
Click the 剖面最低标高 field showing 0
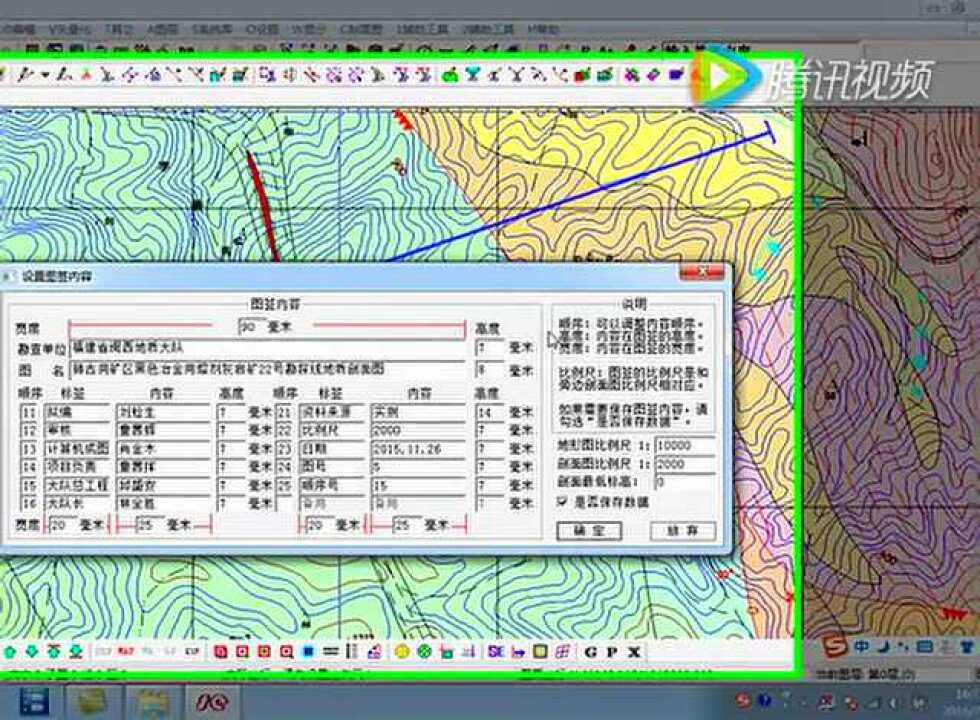click(684, 482)
